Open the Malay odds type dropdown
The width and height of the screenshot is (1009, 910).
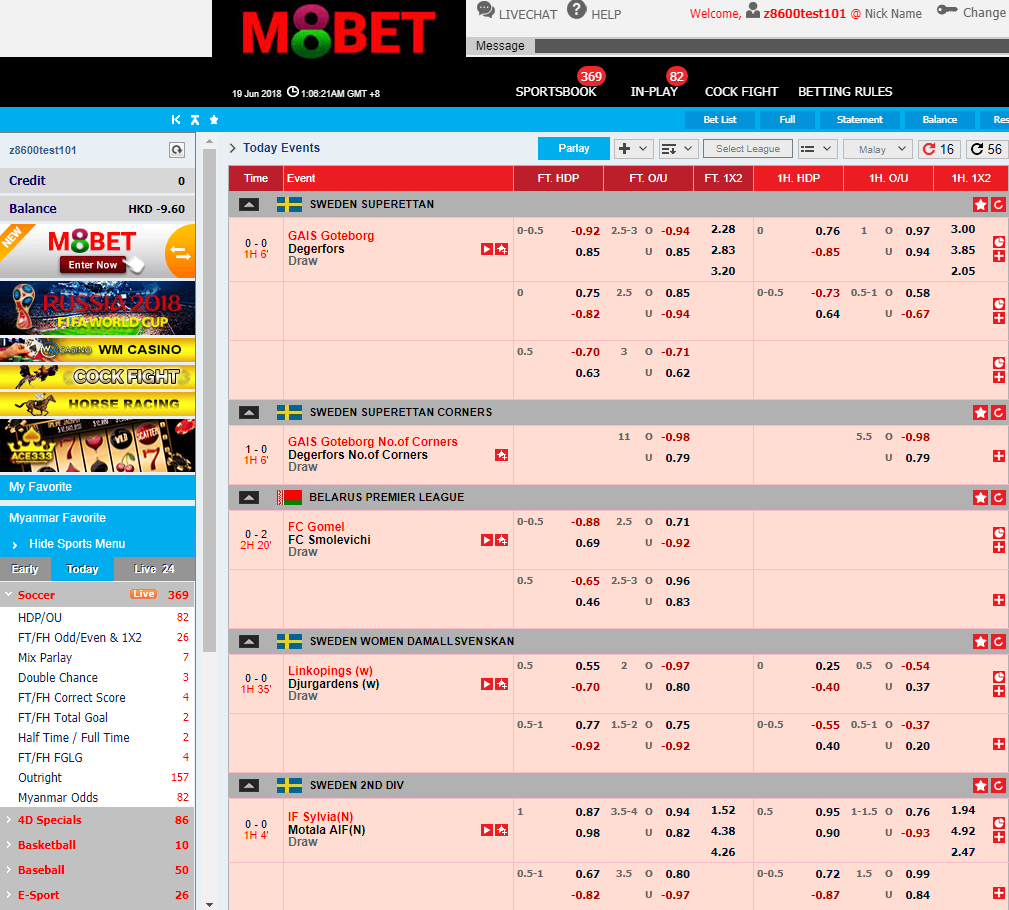point(878,149)
